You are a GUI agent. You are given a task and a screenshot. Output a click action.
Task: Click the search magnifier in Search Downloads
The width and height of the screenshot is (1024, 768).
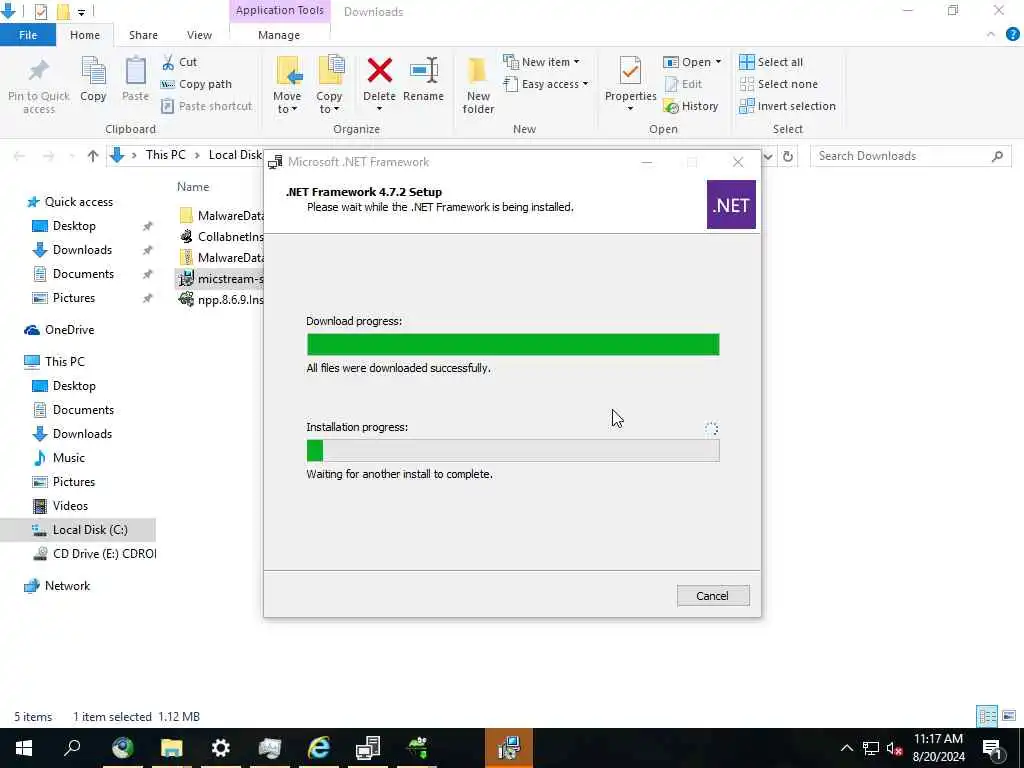997,156
